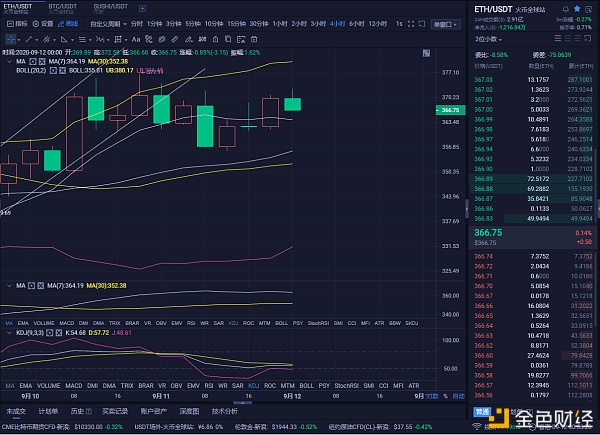Image resolution: width=600 pixels, height=435 pixels.
Task: Select the Aa text annotation tool
Action: pyautogui.click(x=136, y=39)
